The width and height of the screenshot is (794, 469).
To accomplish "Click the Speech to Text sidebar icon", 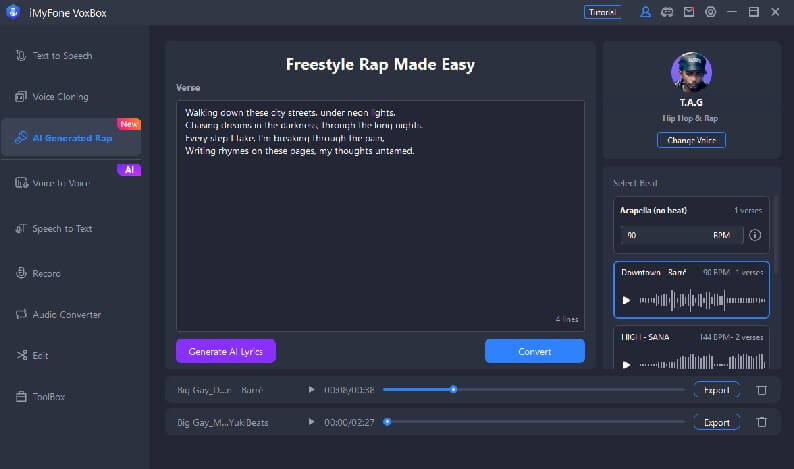I will point(21,229).
